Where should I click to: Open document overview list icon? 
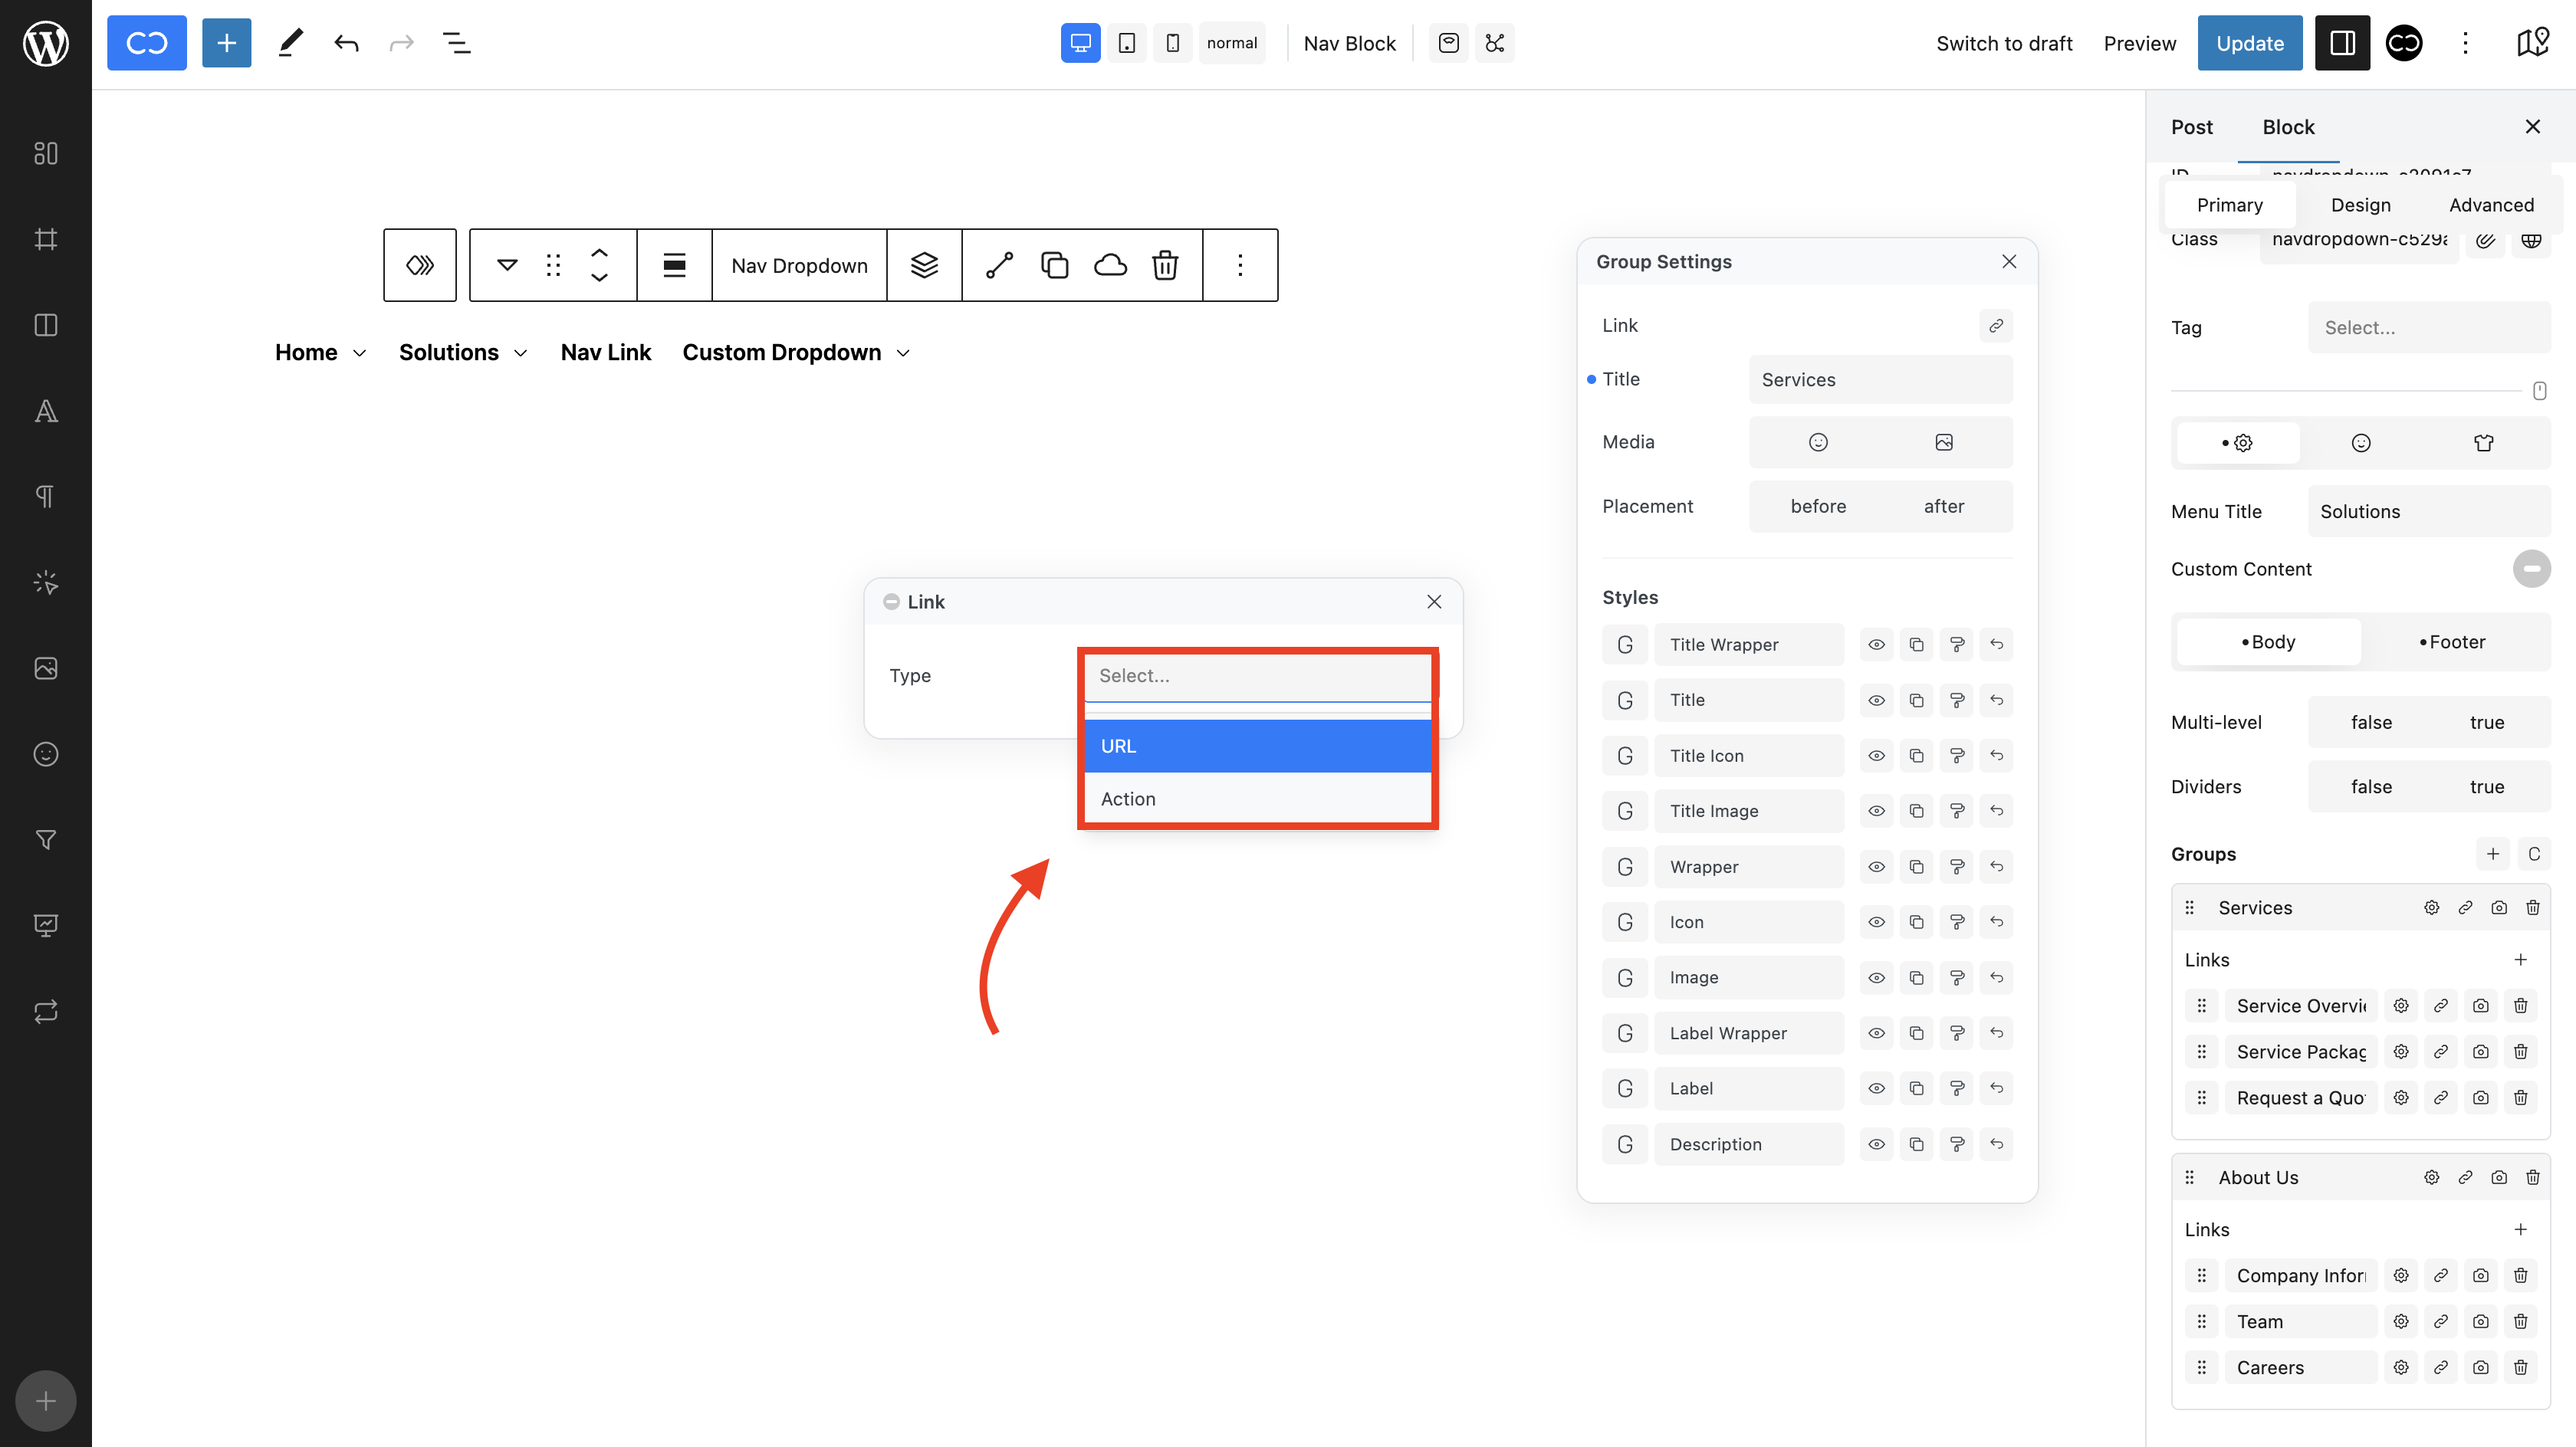click(456, 43)
